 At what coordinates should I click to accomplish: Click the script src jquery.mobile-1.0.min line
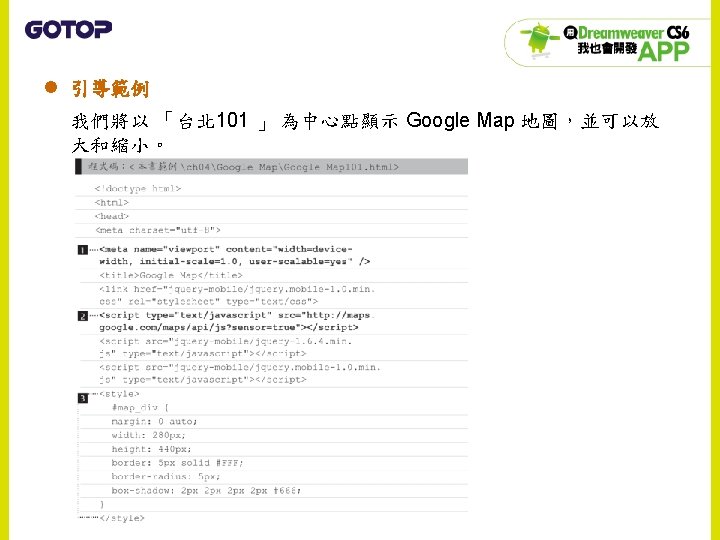click(240, 367)
